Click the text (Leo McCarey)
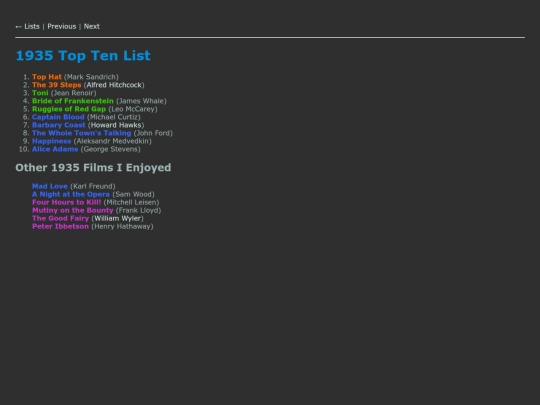The width and height of the screenshot is (540, 405). click(133, 109)
